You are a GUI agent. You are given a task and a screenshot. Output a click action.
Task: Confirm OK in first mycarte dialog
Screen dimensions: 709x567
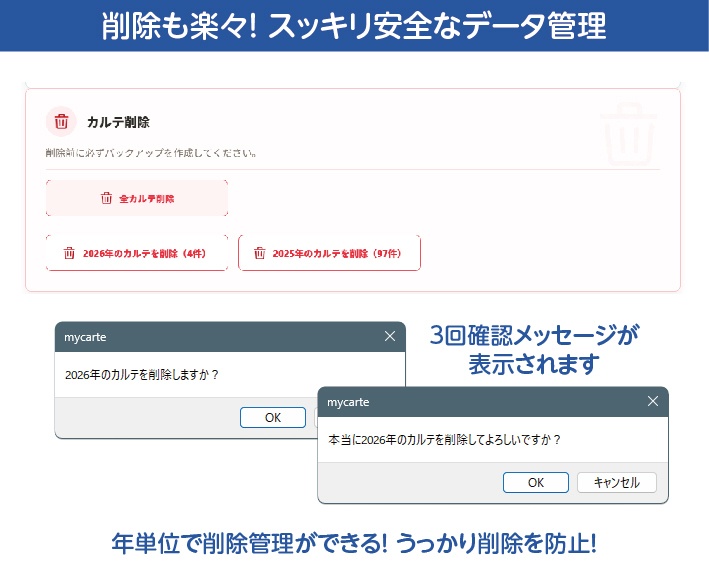pos(273,417)
